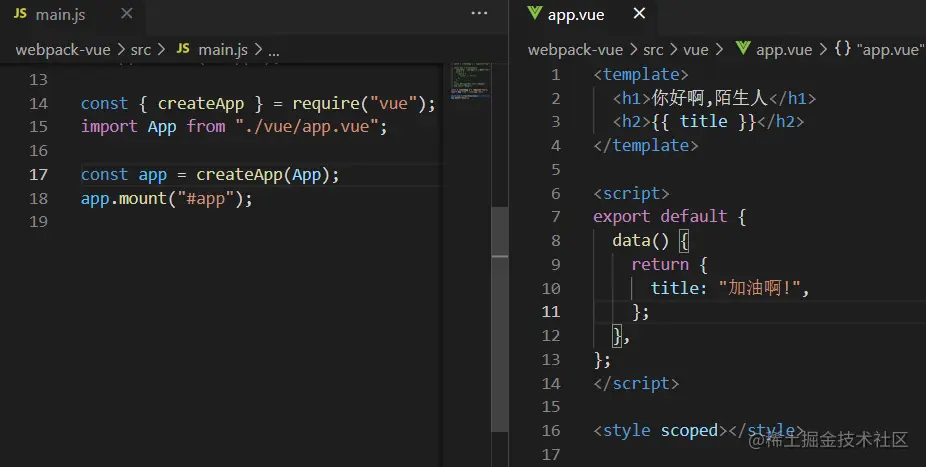Click line number 18 in main.js

pyautogui.click(x=38, y=198)
